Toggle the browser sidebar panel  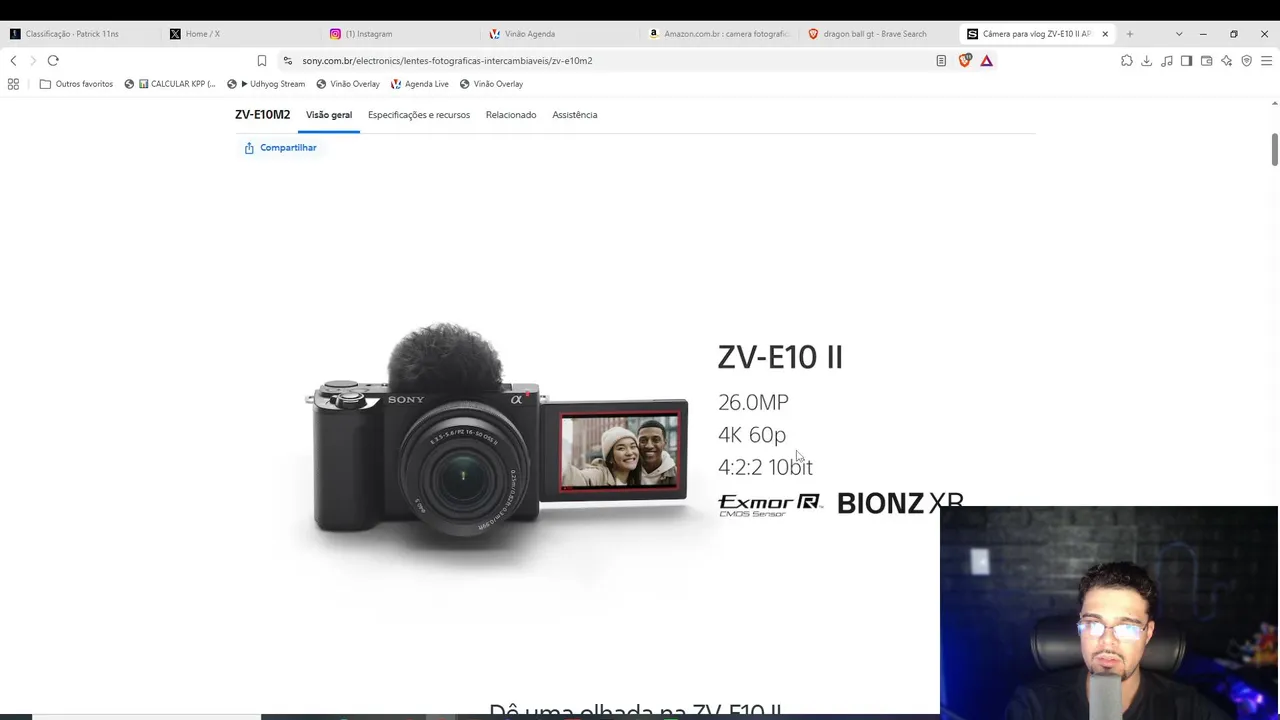coord(1187,61)
